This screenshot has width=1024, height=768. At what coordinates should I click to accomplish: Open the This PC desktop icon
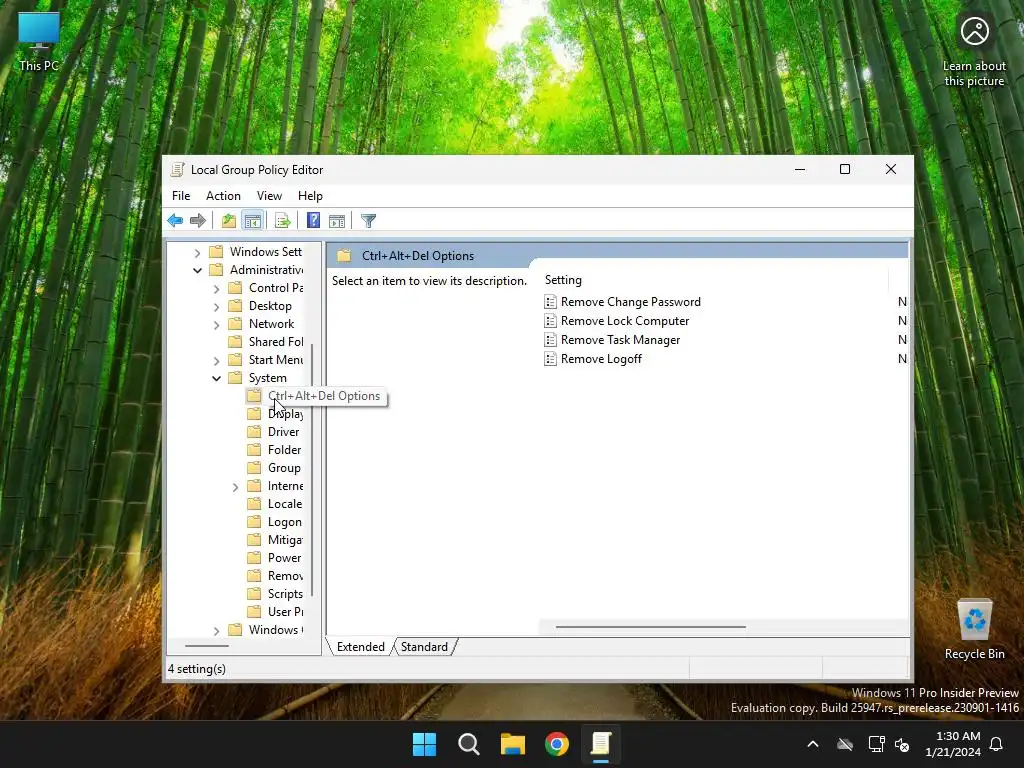pyautogui.click(x=39, y=41)
